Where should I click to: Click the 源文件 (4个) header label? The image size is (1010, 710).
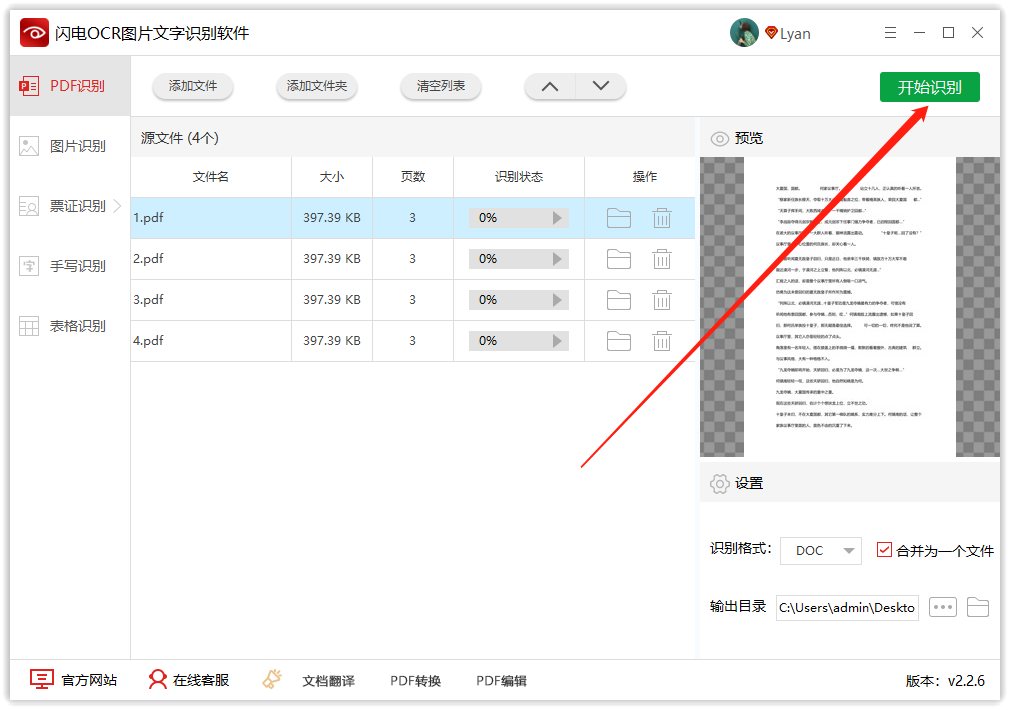pyautogui.click(x=180, y=138)
